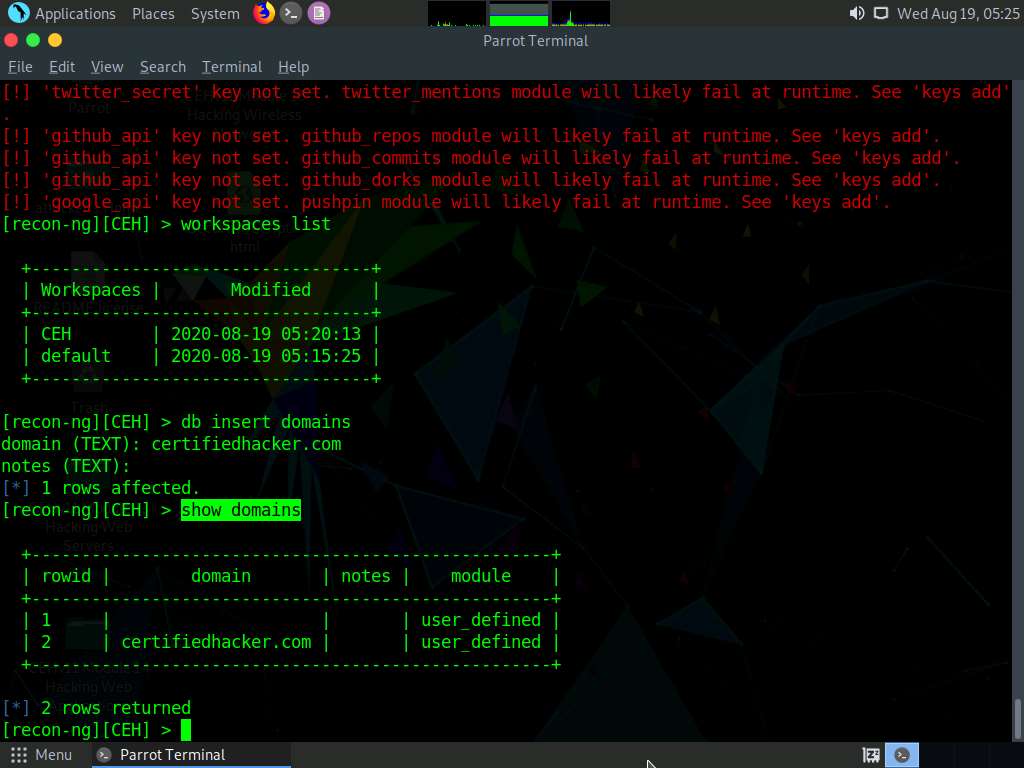Click the github_dorks module warning line

tap(471, 180)
